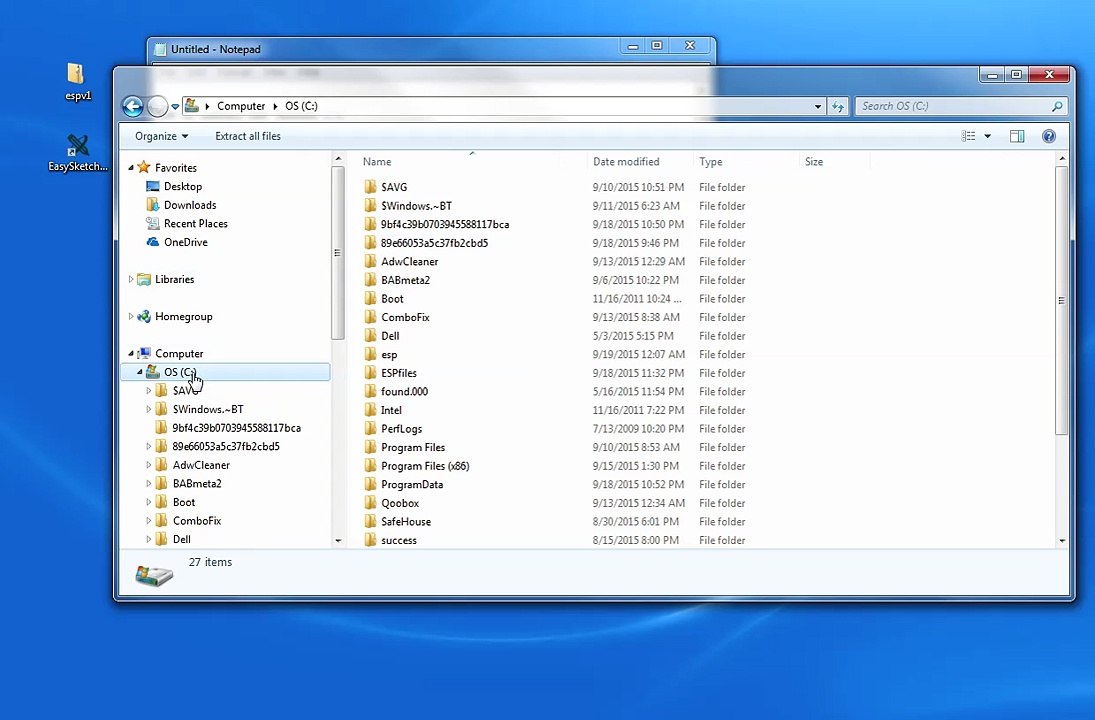The width and height of the screenshot is (1095, 720).
Task: Click the navigation pane scroll-down arrow
Action: point(339,541)
